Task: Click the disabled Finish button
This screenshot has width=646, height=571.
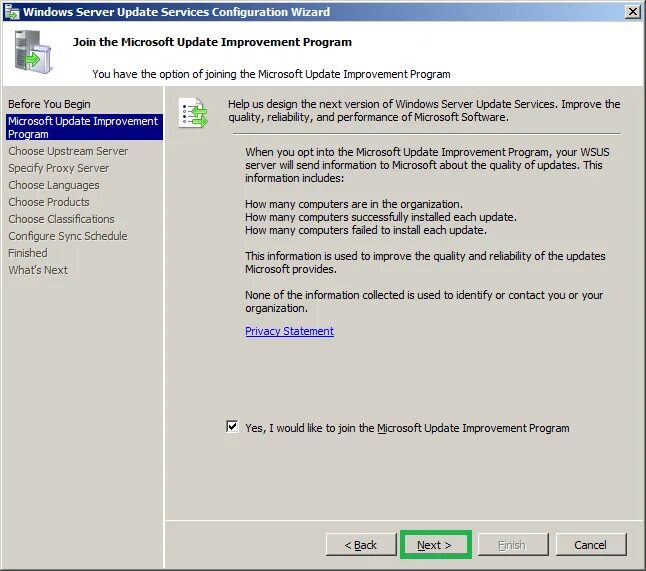Action: 513,545
